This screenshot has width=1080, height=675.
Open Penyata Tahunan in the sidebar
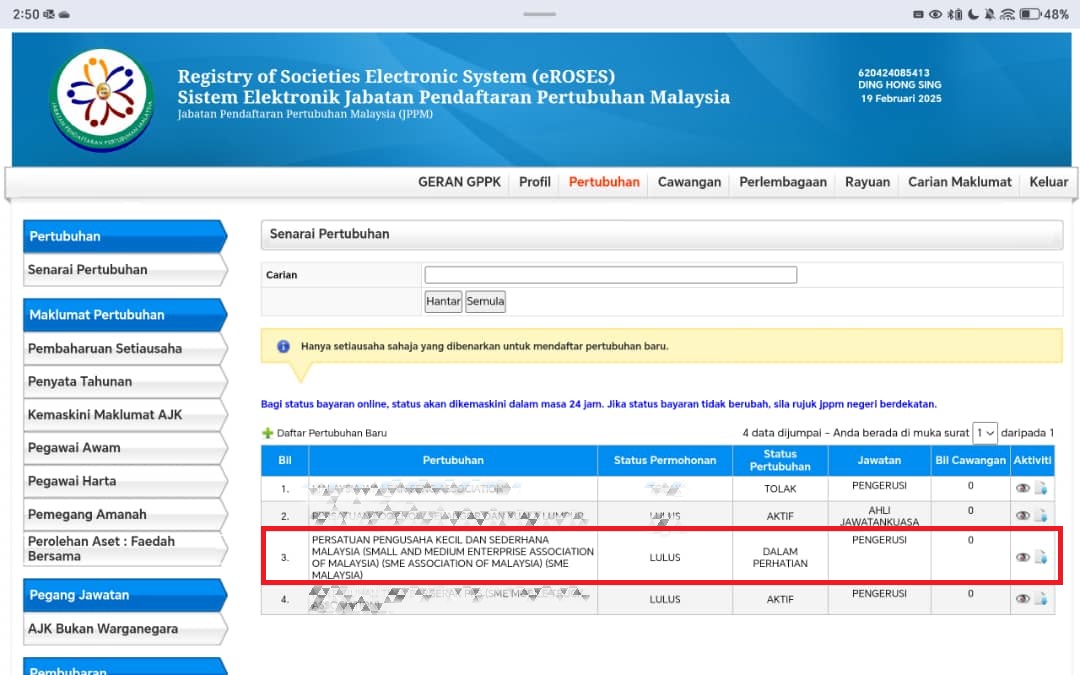click(x=124, y=382)
